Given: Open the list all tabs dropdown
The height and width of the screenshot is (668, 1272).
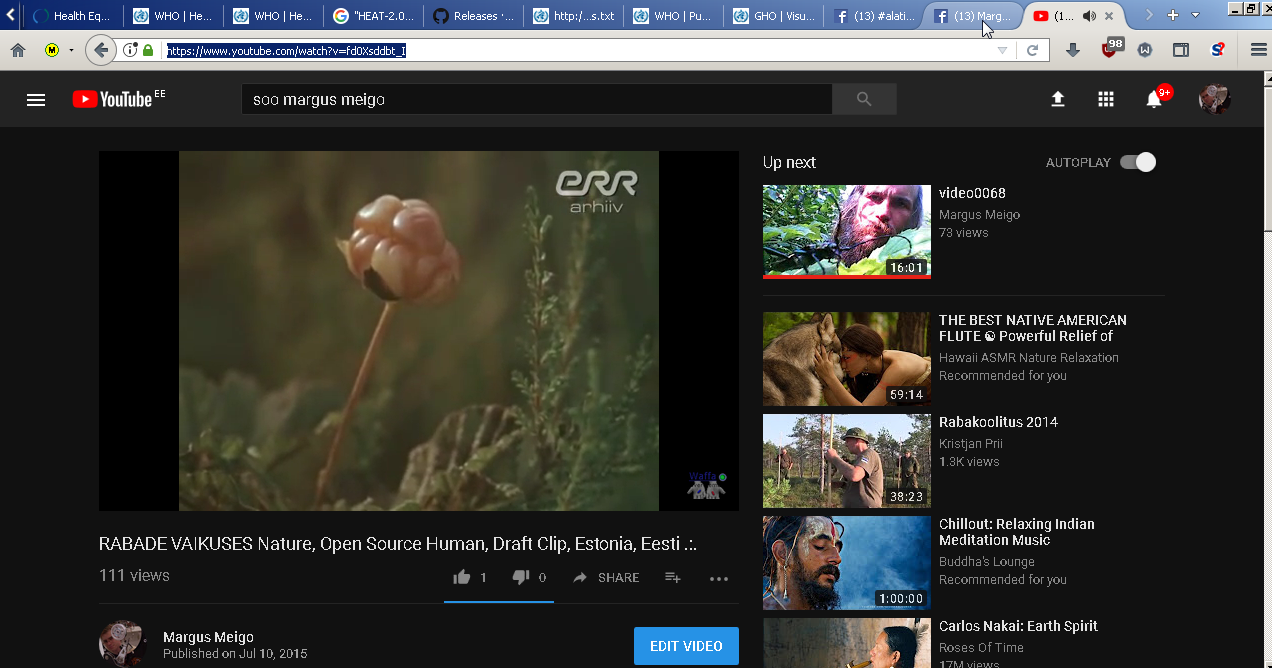Looking at the screenshot, I should [x=1195, y=15].
